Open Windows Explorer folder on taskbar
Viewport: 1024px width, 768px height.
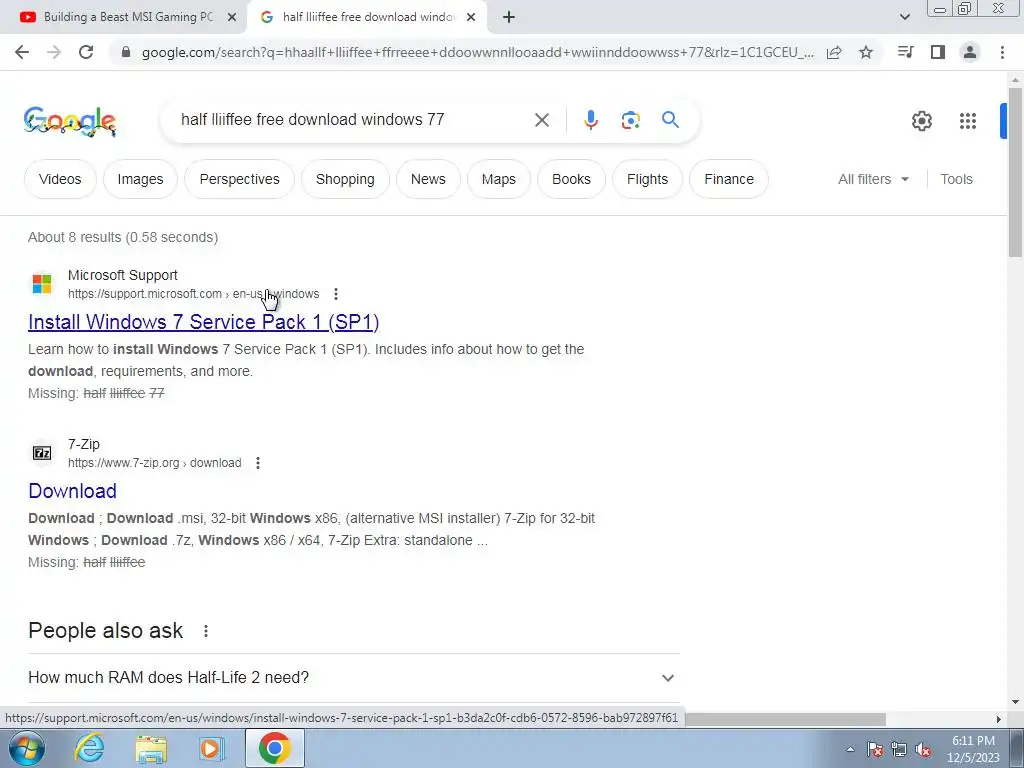pyautogui.click(x=151, y=748)
